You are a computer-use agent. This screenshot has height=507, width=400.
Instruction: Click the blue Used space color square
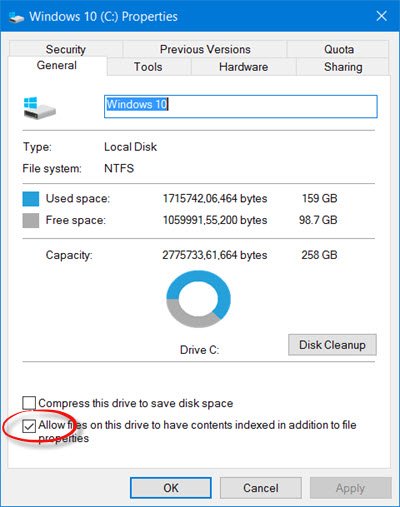(31, 199)
